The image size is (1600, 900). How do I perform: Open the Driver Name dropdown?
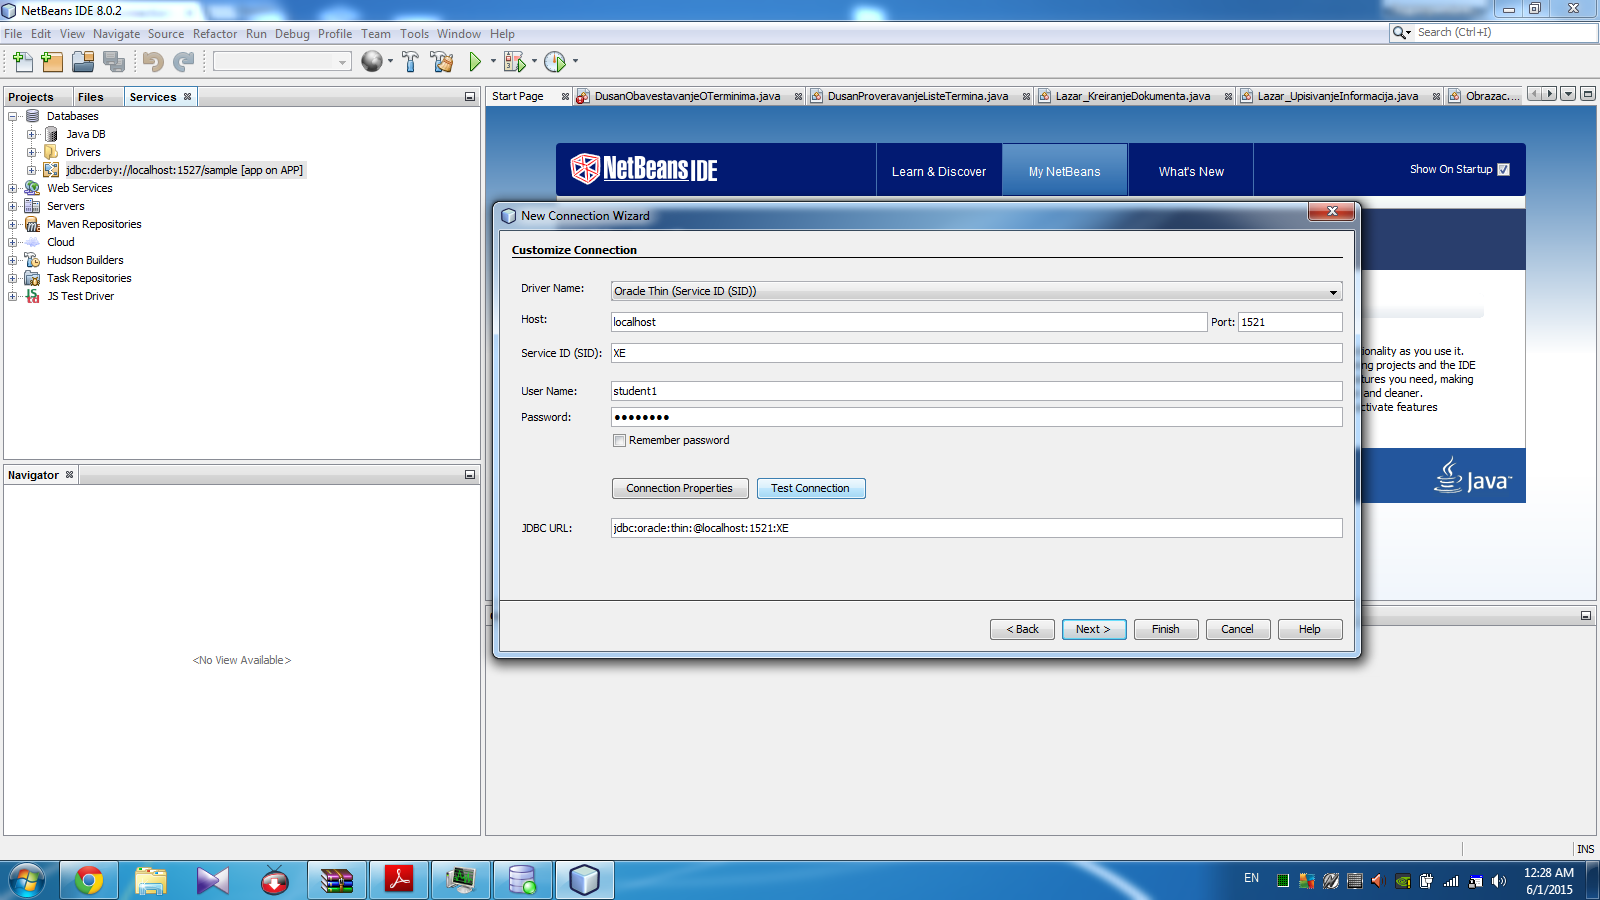coord(1333,292)
